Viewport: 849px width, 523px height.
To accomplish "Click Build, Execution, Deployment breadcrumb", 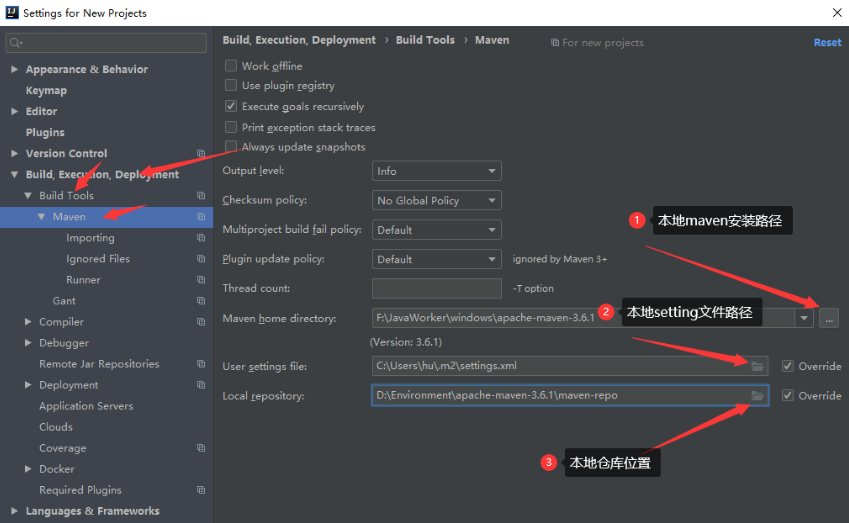I will click(299, 40).
